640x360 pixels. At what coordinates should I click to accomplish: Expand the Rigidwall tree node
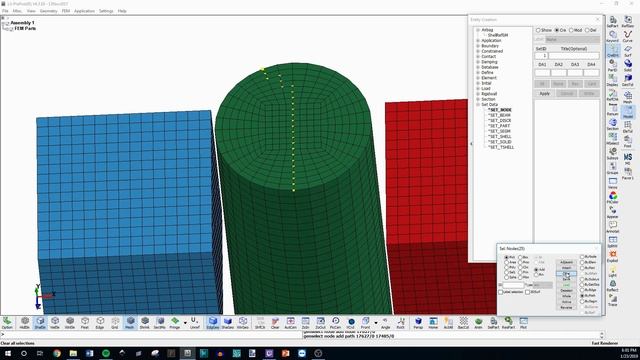pos(478,93)
